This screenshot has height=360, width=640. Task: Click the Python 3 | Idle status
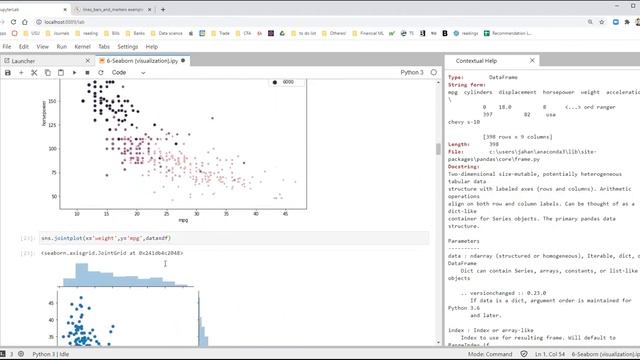click(51, 354)
